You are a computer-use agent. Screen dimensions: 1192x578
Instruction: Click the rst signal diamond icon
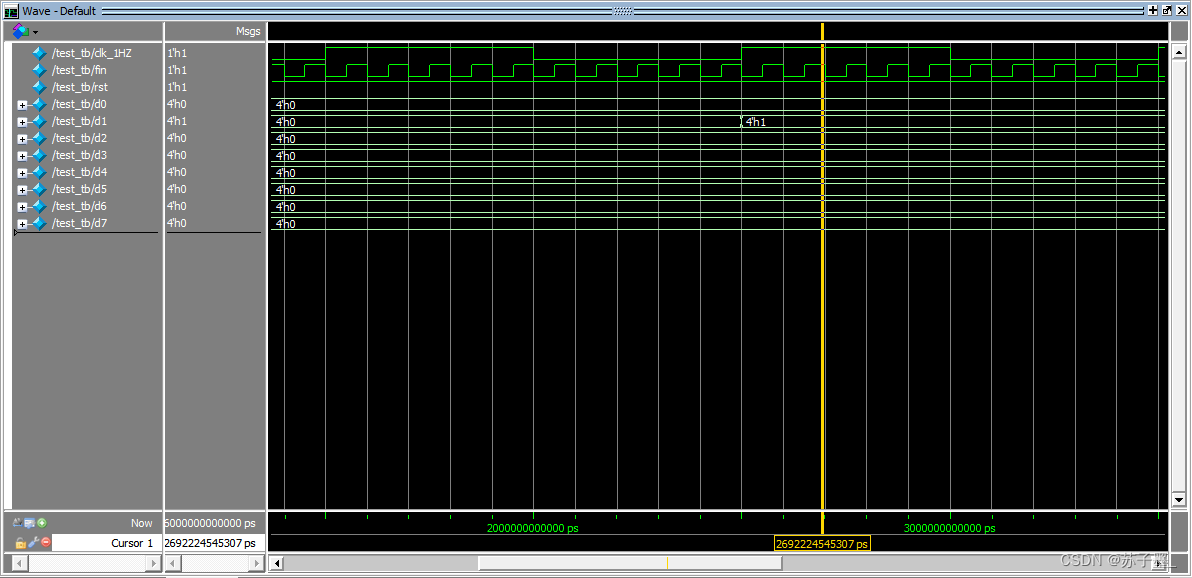40,87
